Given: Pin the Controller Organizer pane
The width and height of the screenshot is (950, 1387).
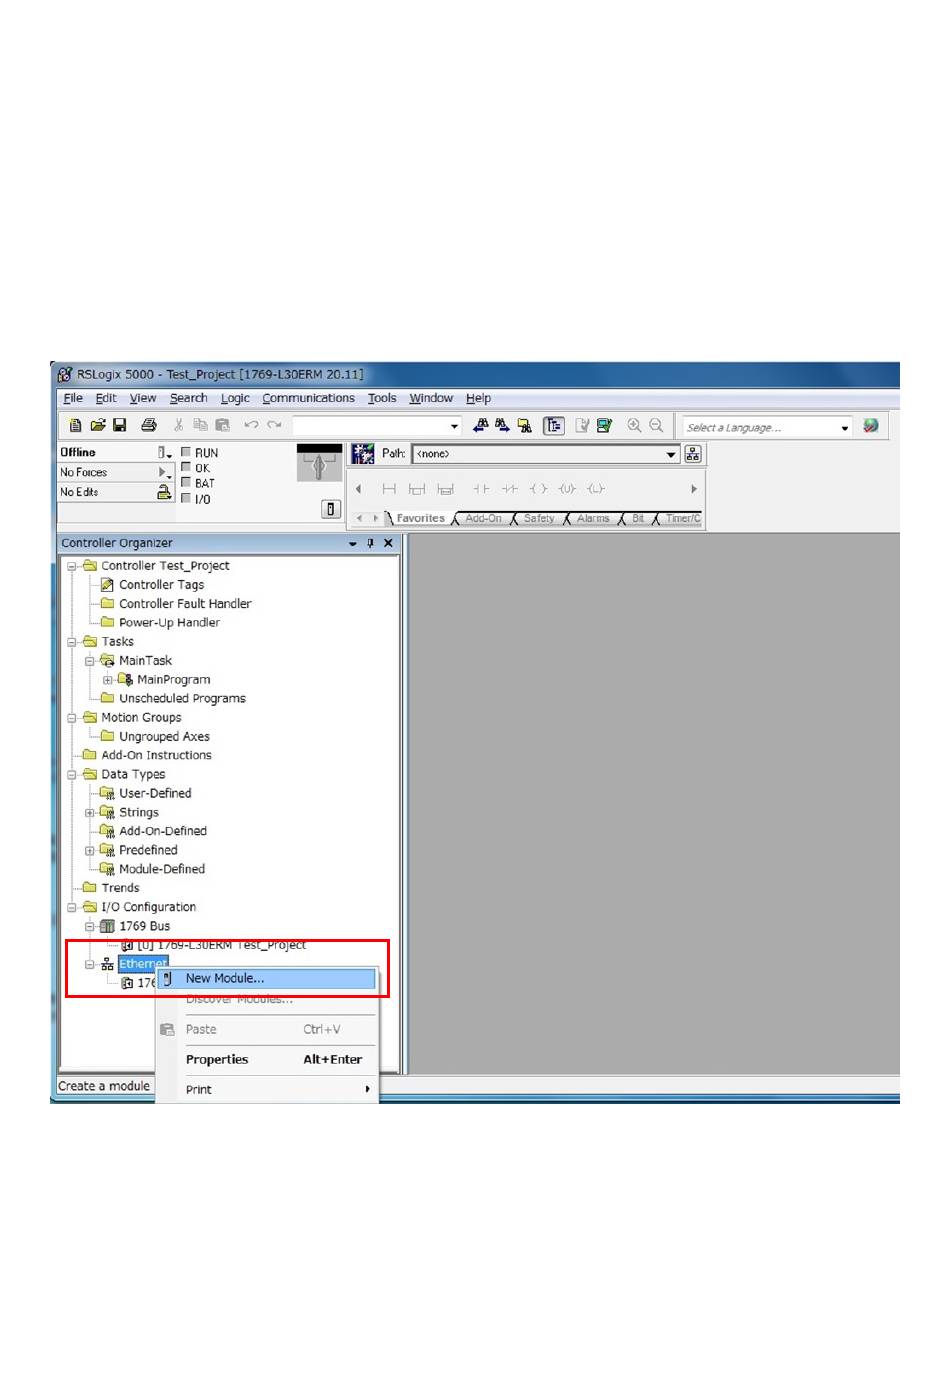Looking at the screenshot, I should point(370,544).
